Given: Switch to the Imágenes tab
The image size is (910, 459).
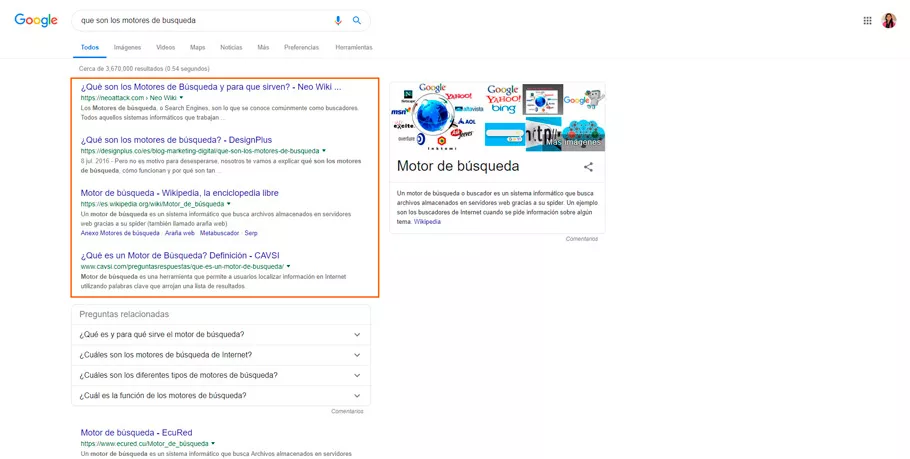Looking at the screenshot, I should [127, 48].
